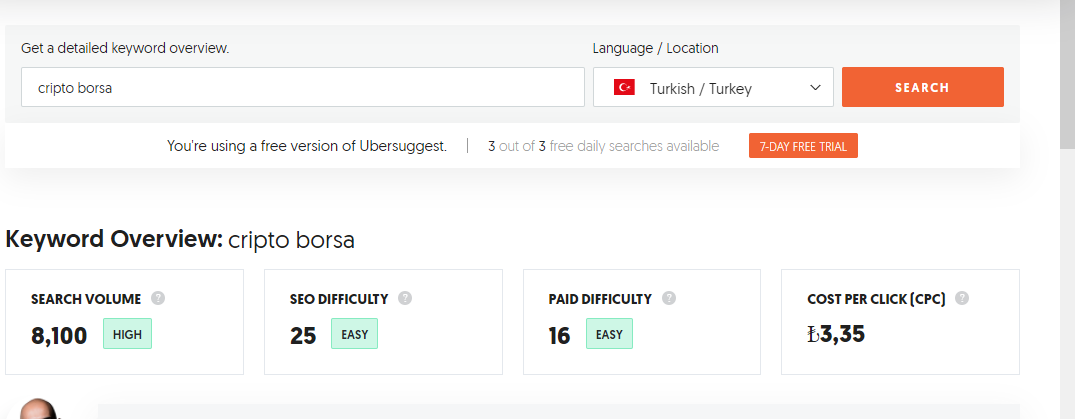Image resolution: width=1075 pixels, height=419 pixels.
Task: Click the EASY badge under SEO Difficulty
Action: pos(354,334)
